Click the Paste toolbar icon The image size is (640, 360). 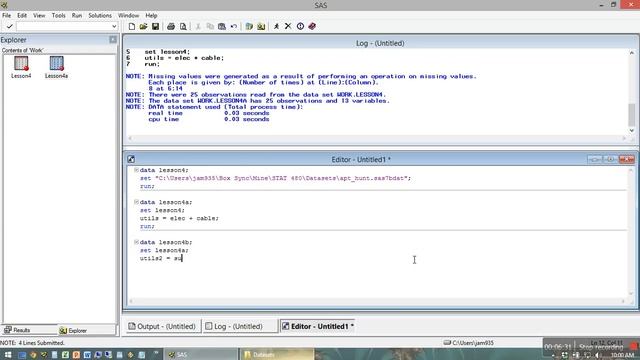pyautogui.click(x=222, y=27)
